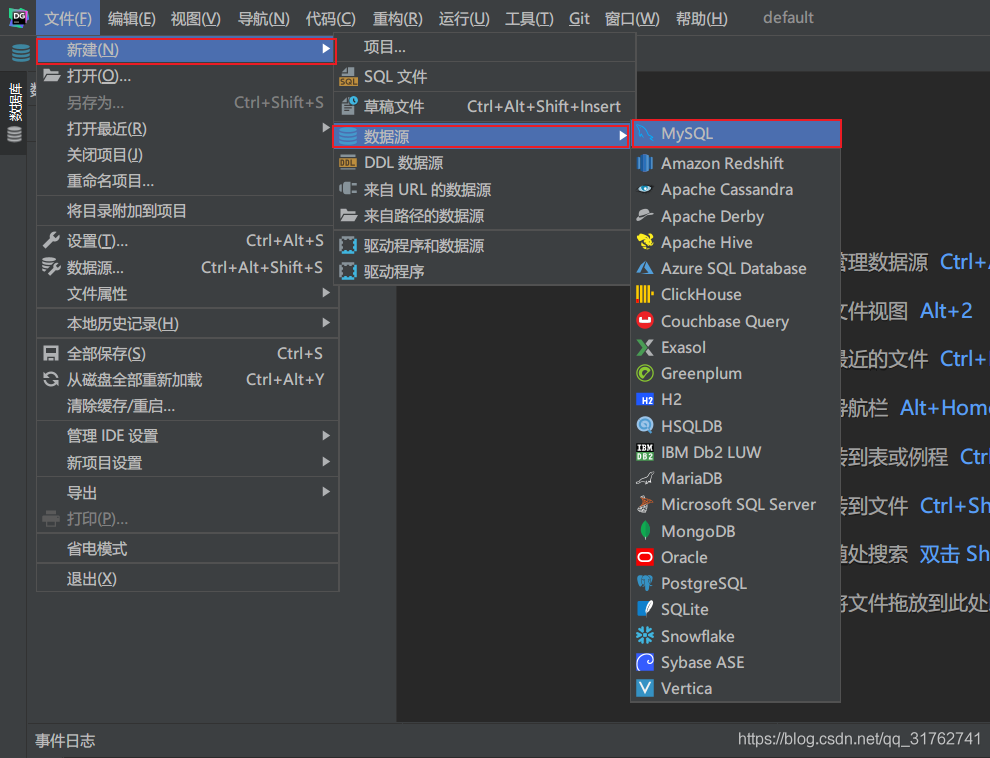Choose 项目... in New submenu
Image resolution: width=990 pixels, height=758 pixels.
pos(484,47)
